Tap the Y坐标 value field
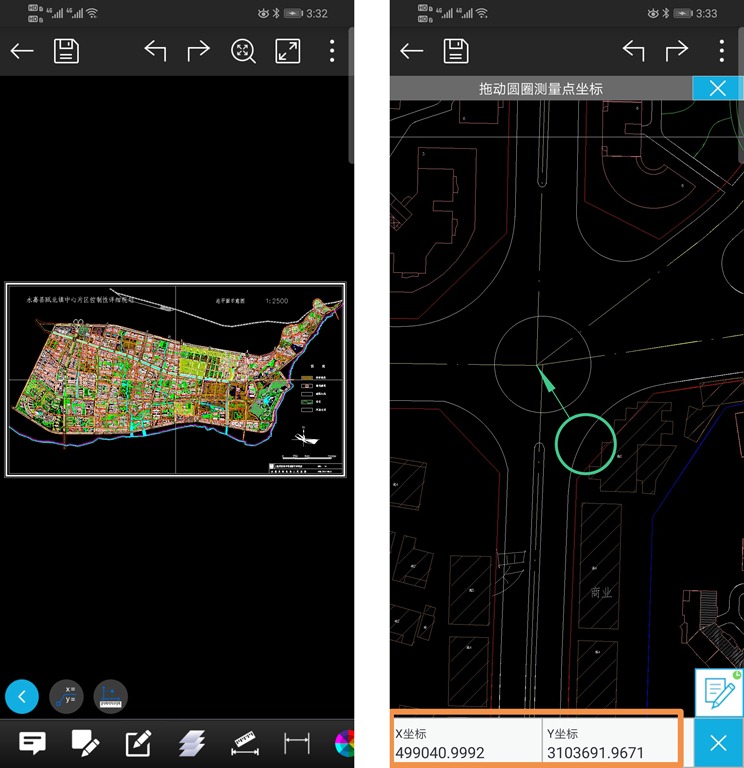The width and height of the screenshot is (744, 768). pos(611,742)
